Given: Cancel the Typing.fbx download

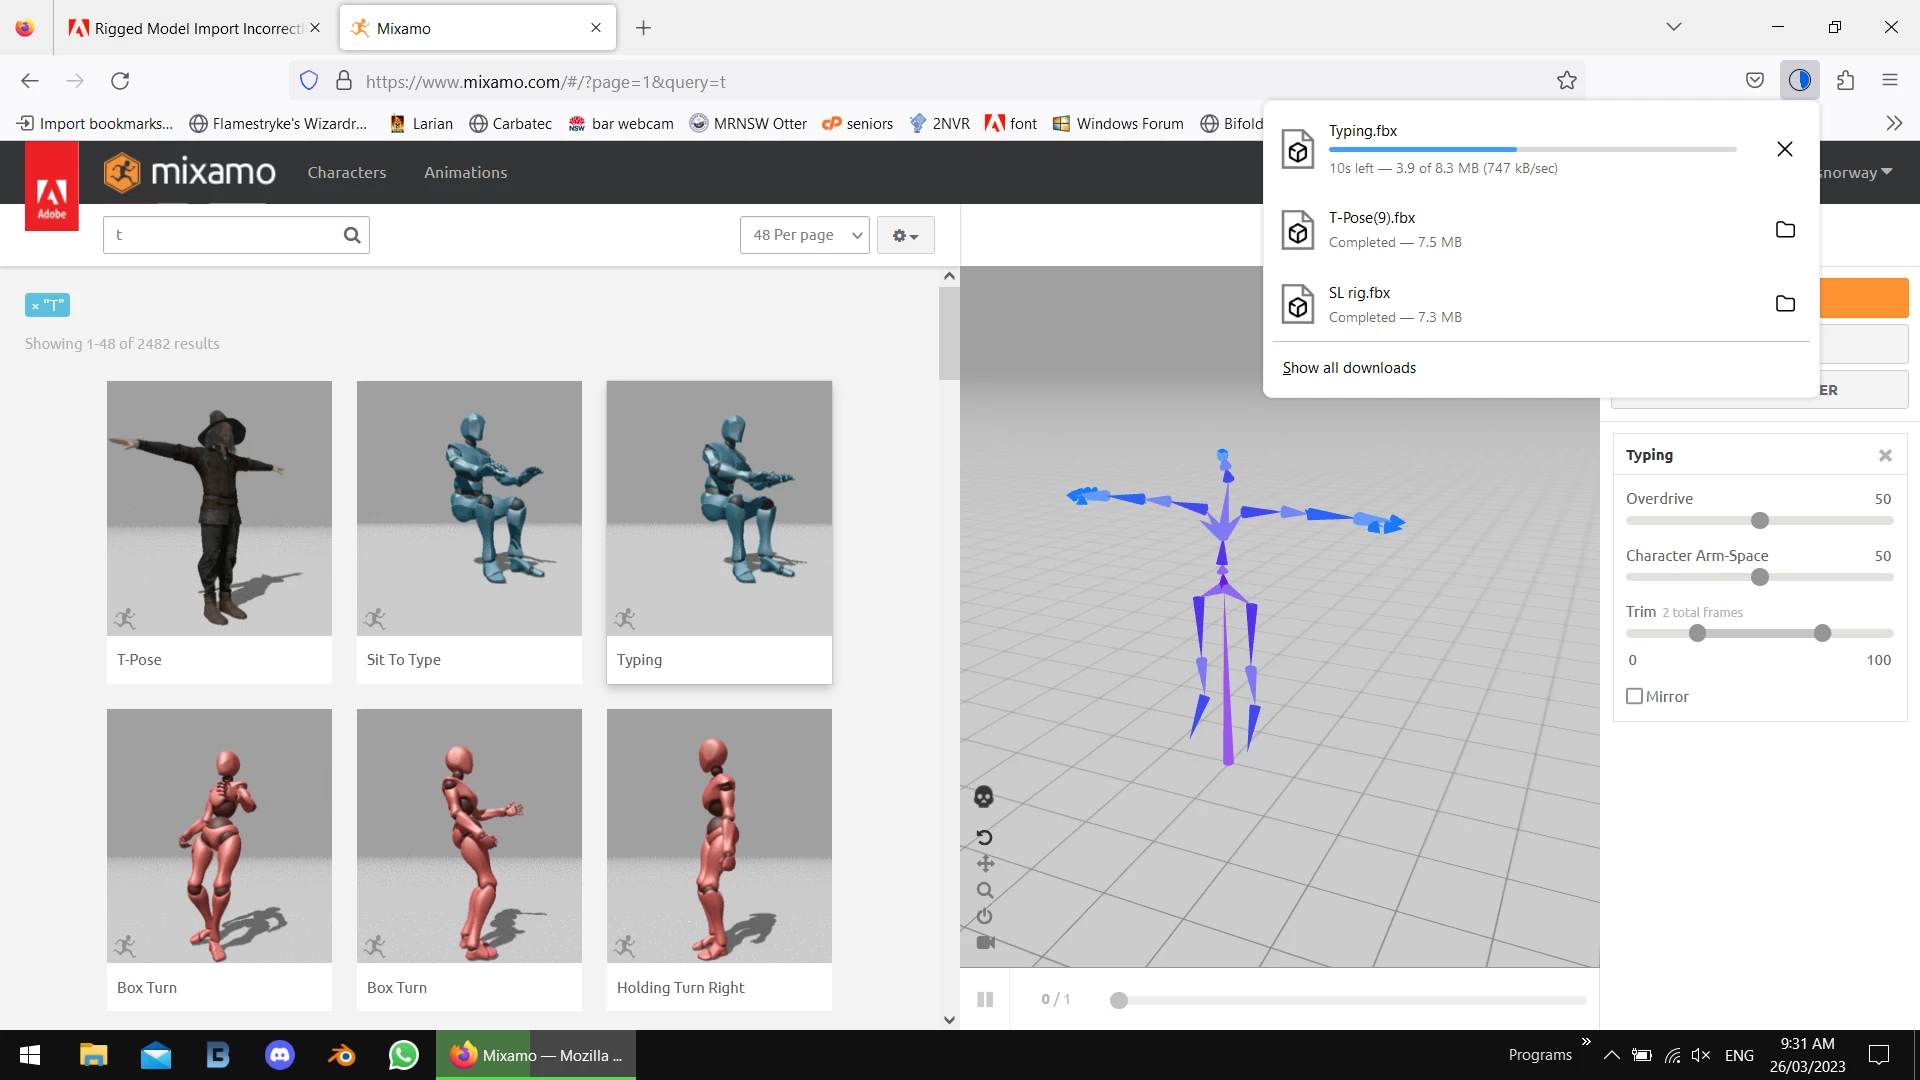Looking at the screenshot, I should point(1785,149).
